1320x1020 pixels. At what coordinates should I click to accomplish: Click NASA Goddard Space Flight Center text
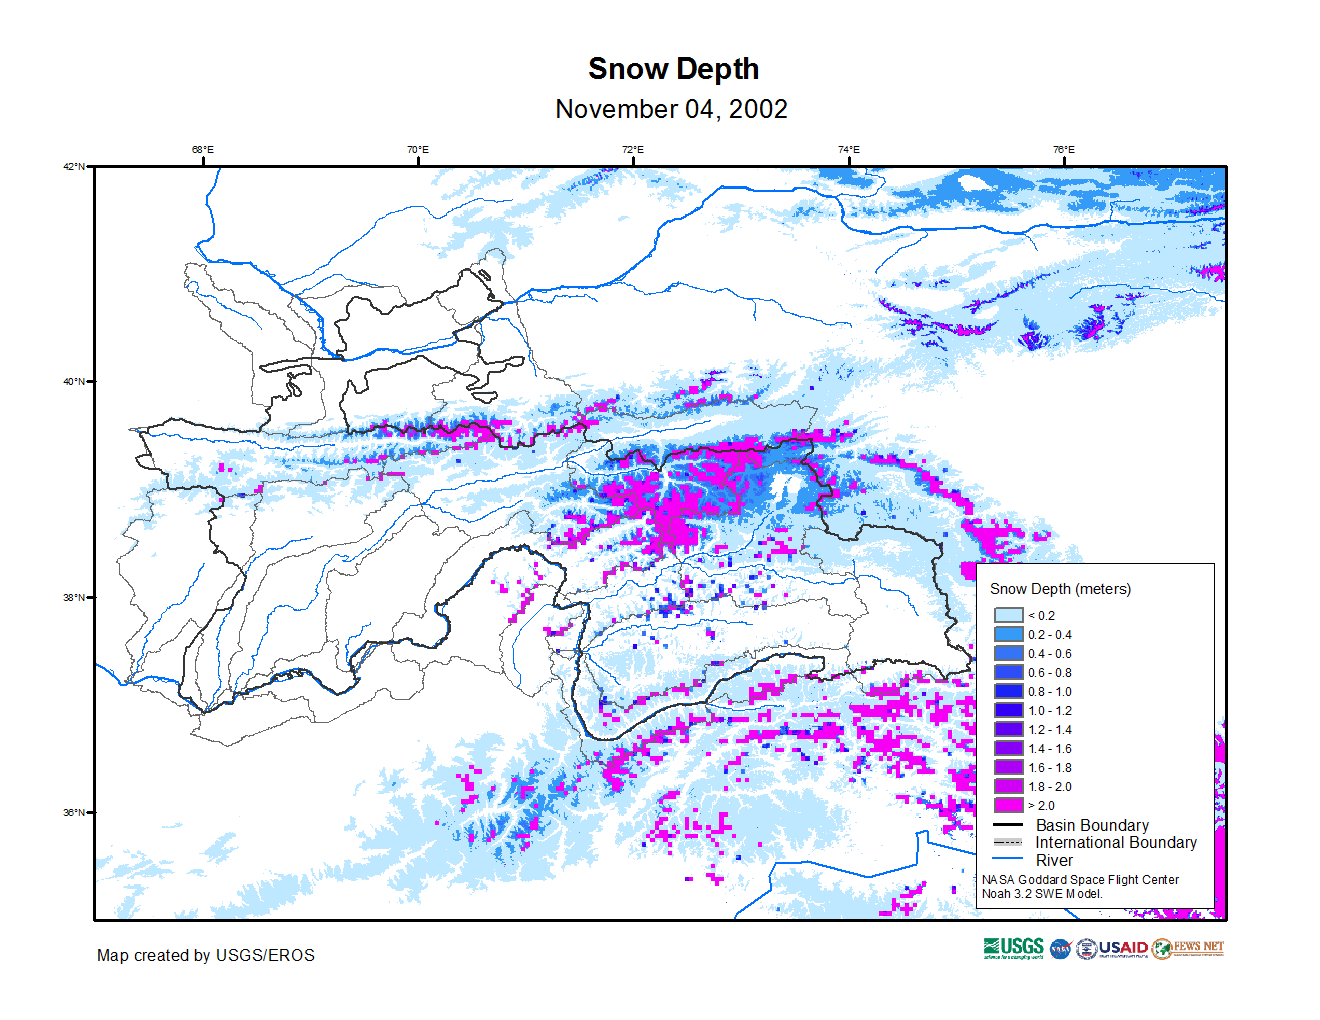tap(1080, 880)
